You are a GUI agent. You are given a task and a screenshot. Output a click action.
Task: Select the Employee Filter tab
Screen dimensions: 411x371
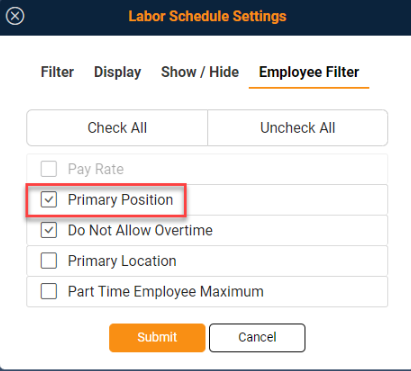click(309, 72)
